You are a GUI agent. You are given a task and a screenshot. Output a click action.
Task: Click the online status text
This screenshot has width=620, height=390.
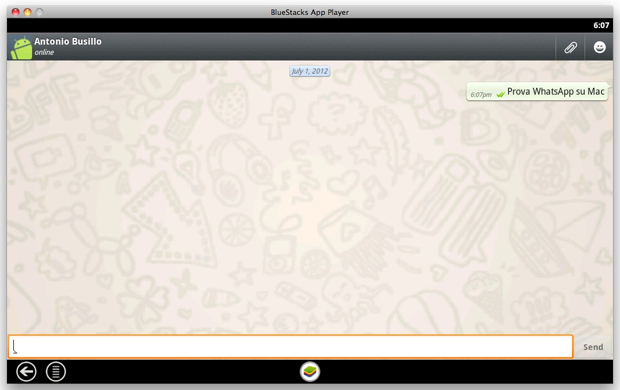click(x=44, y=52)
